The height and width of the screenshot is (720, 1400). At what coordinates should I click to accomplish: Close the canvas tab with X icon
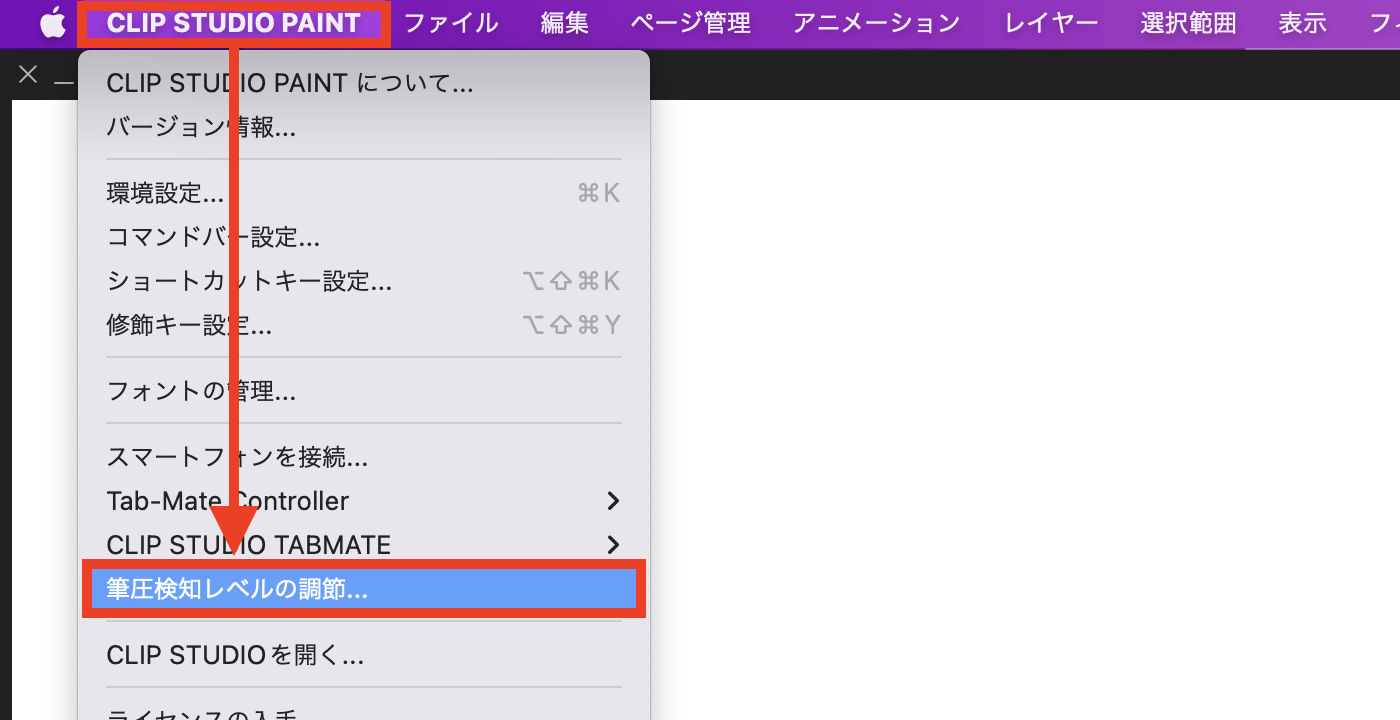click(x=28, y=75)
